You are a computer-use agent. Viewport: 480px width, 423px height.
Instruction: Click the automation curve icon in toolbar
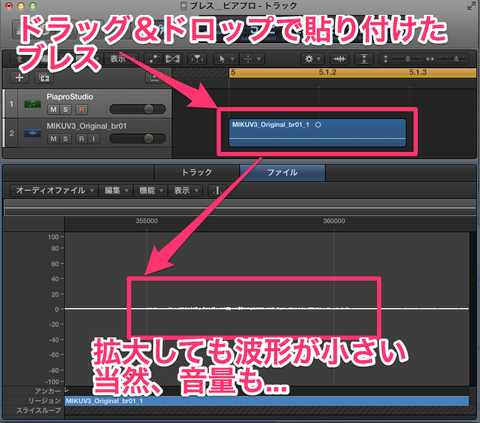point(153,59)
